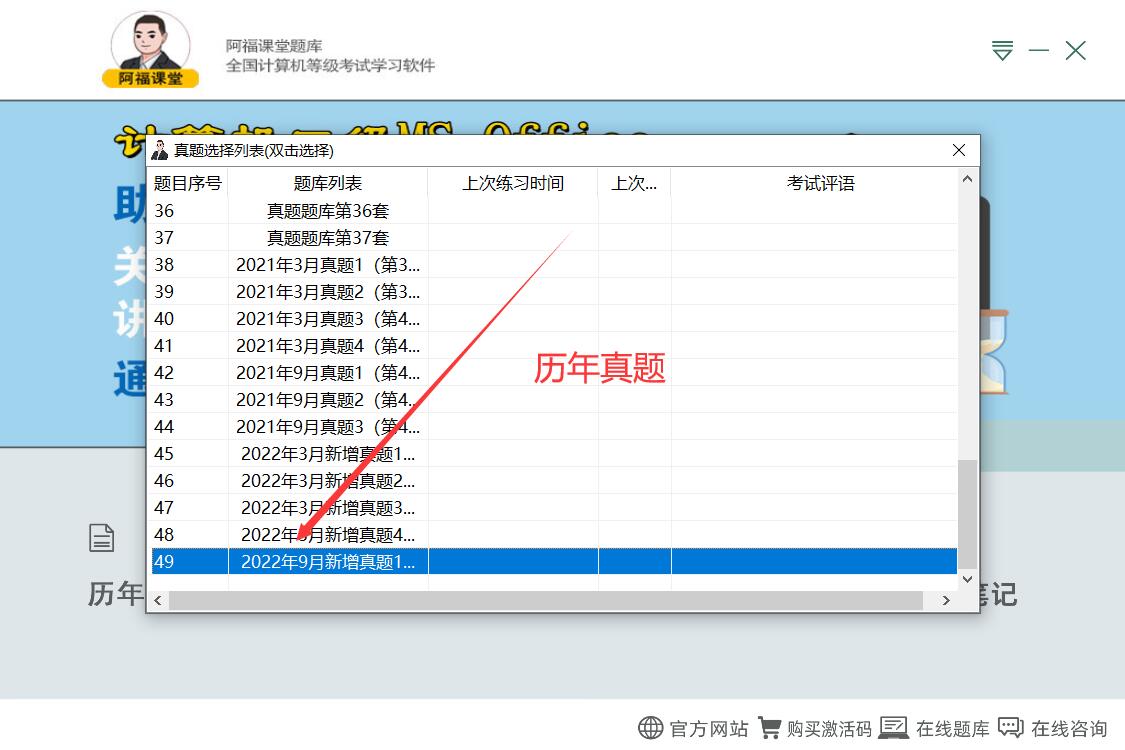Select the highlighted 2022年9月新增真题1 row
The image size is (1125, 750).
pyautogui.click(x=327, y=561)
